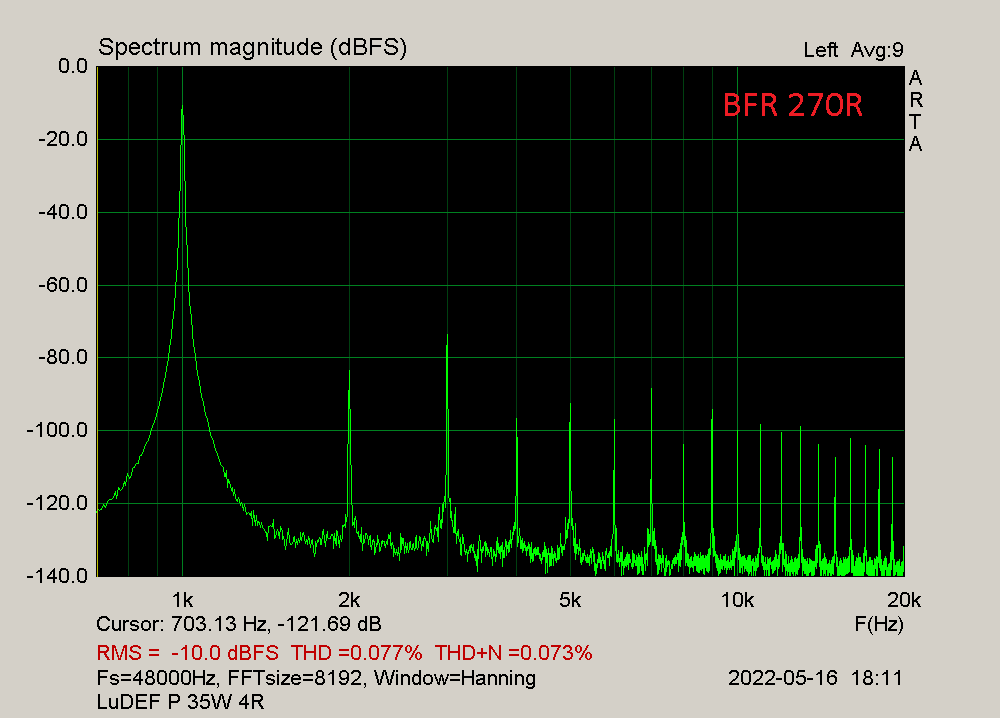
Task: Click the '1k' frequency axis label
Action: tap(182, 601)
